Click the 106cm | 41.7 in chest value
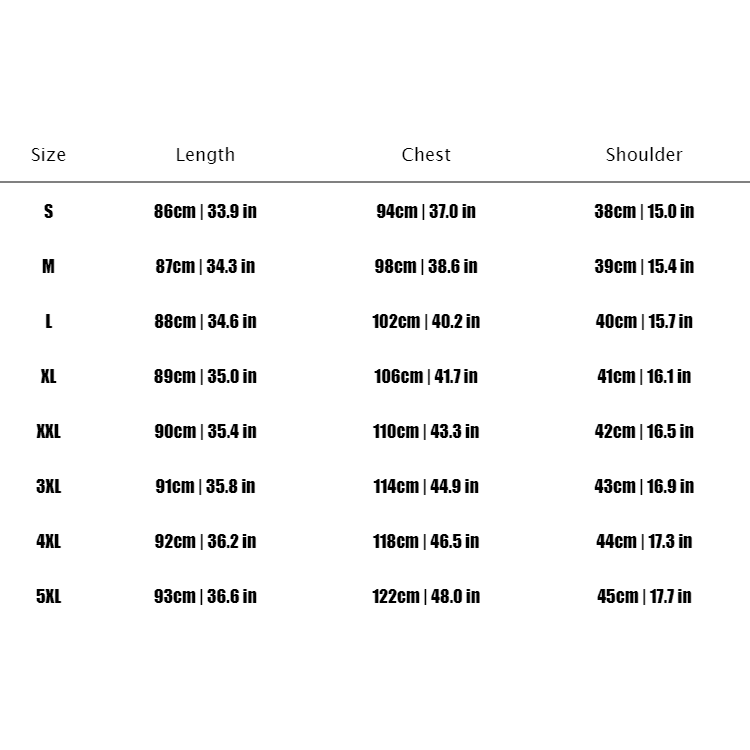 (426, 376)
